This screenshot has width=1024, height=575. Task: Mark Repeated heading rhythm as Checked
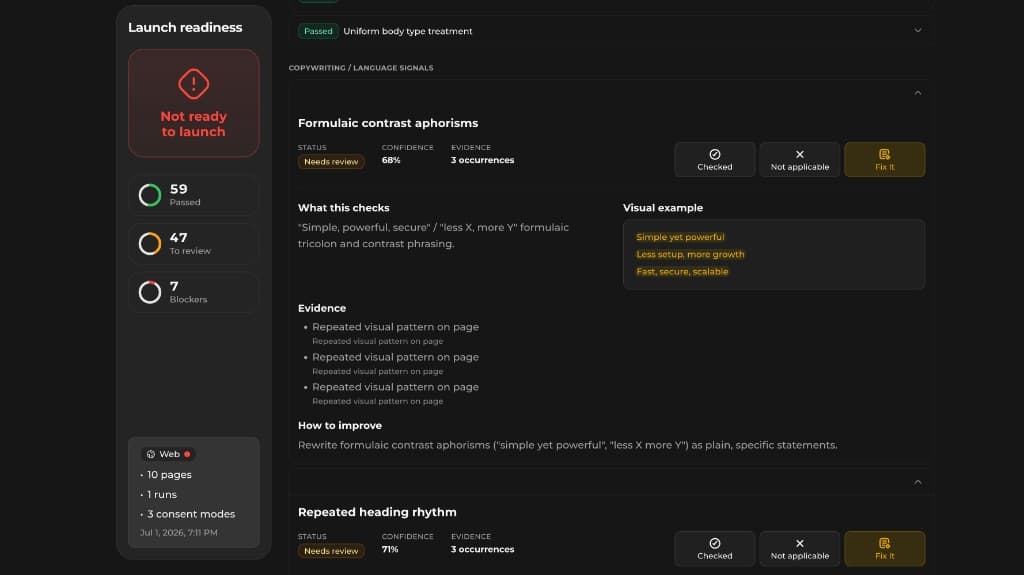714,548
